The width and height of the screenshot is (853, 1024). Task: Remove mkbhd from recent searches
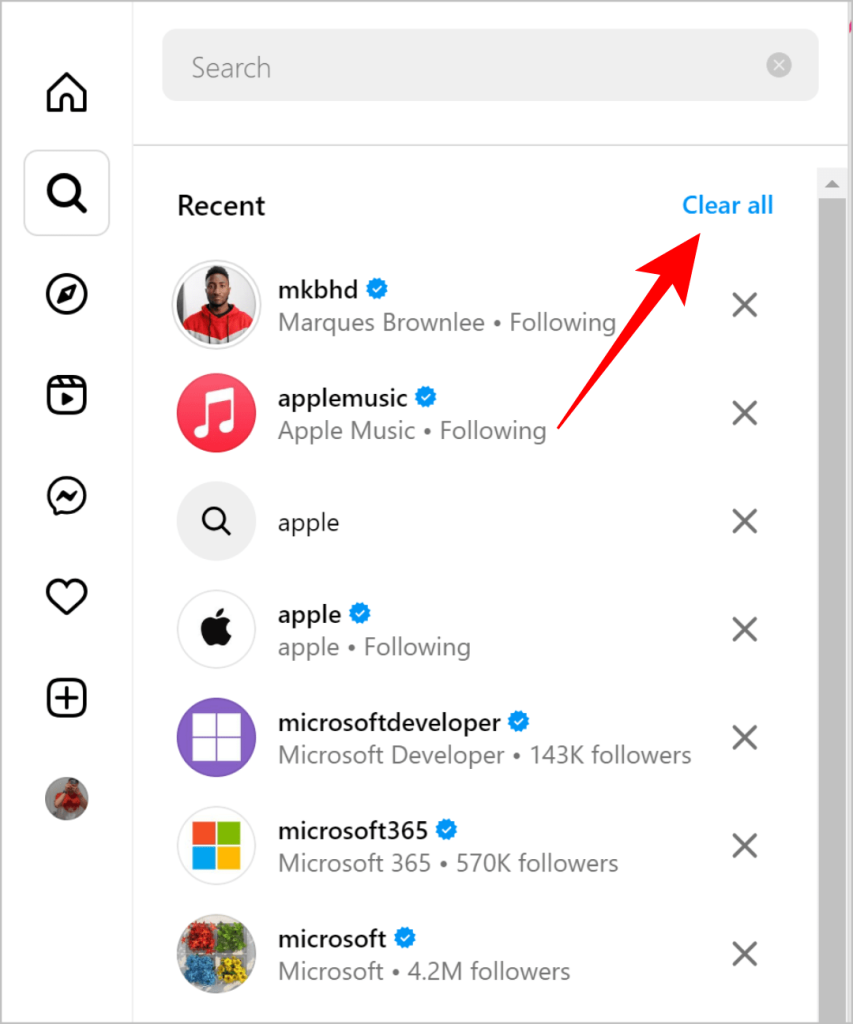[744, 305]
